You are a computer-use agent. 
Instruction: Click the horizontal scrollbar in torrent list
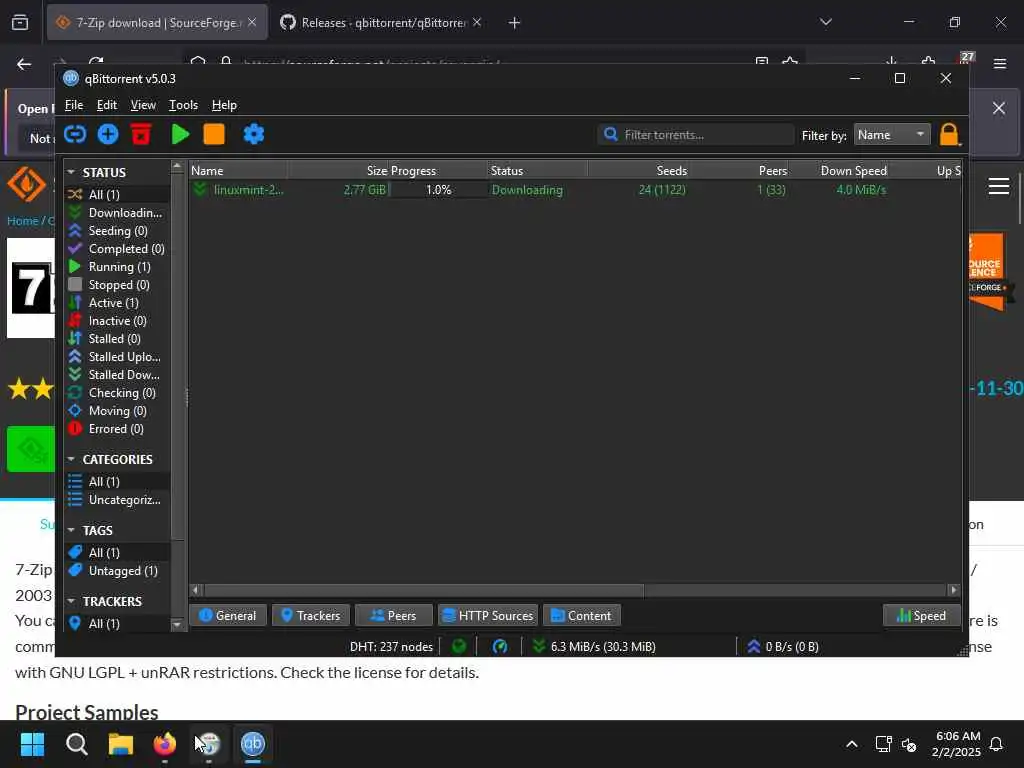pos(423,590)
